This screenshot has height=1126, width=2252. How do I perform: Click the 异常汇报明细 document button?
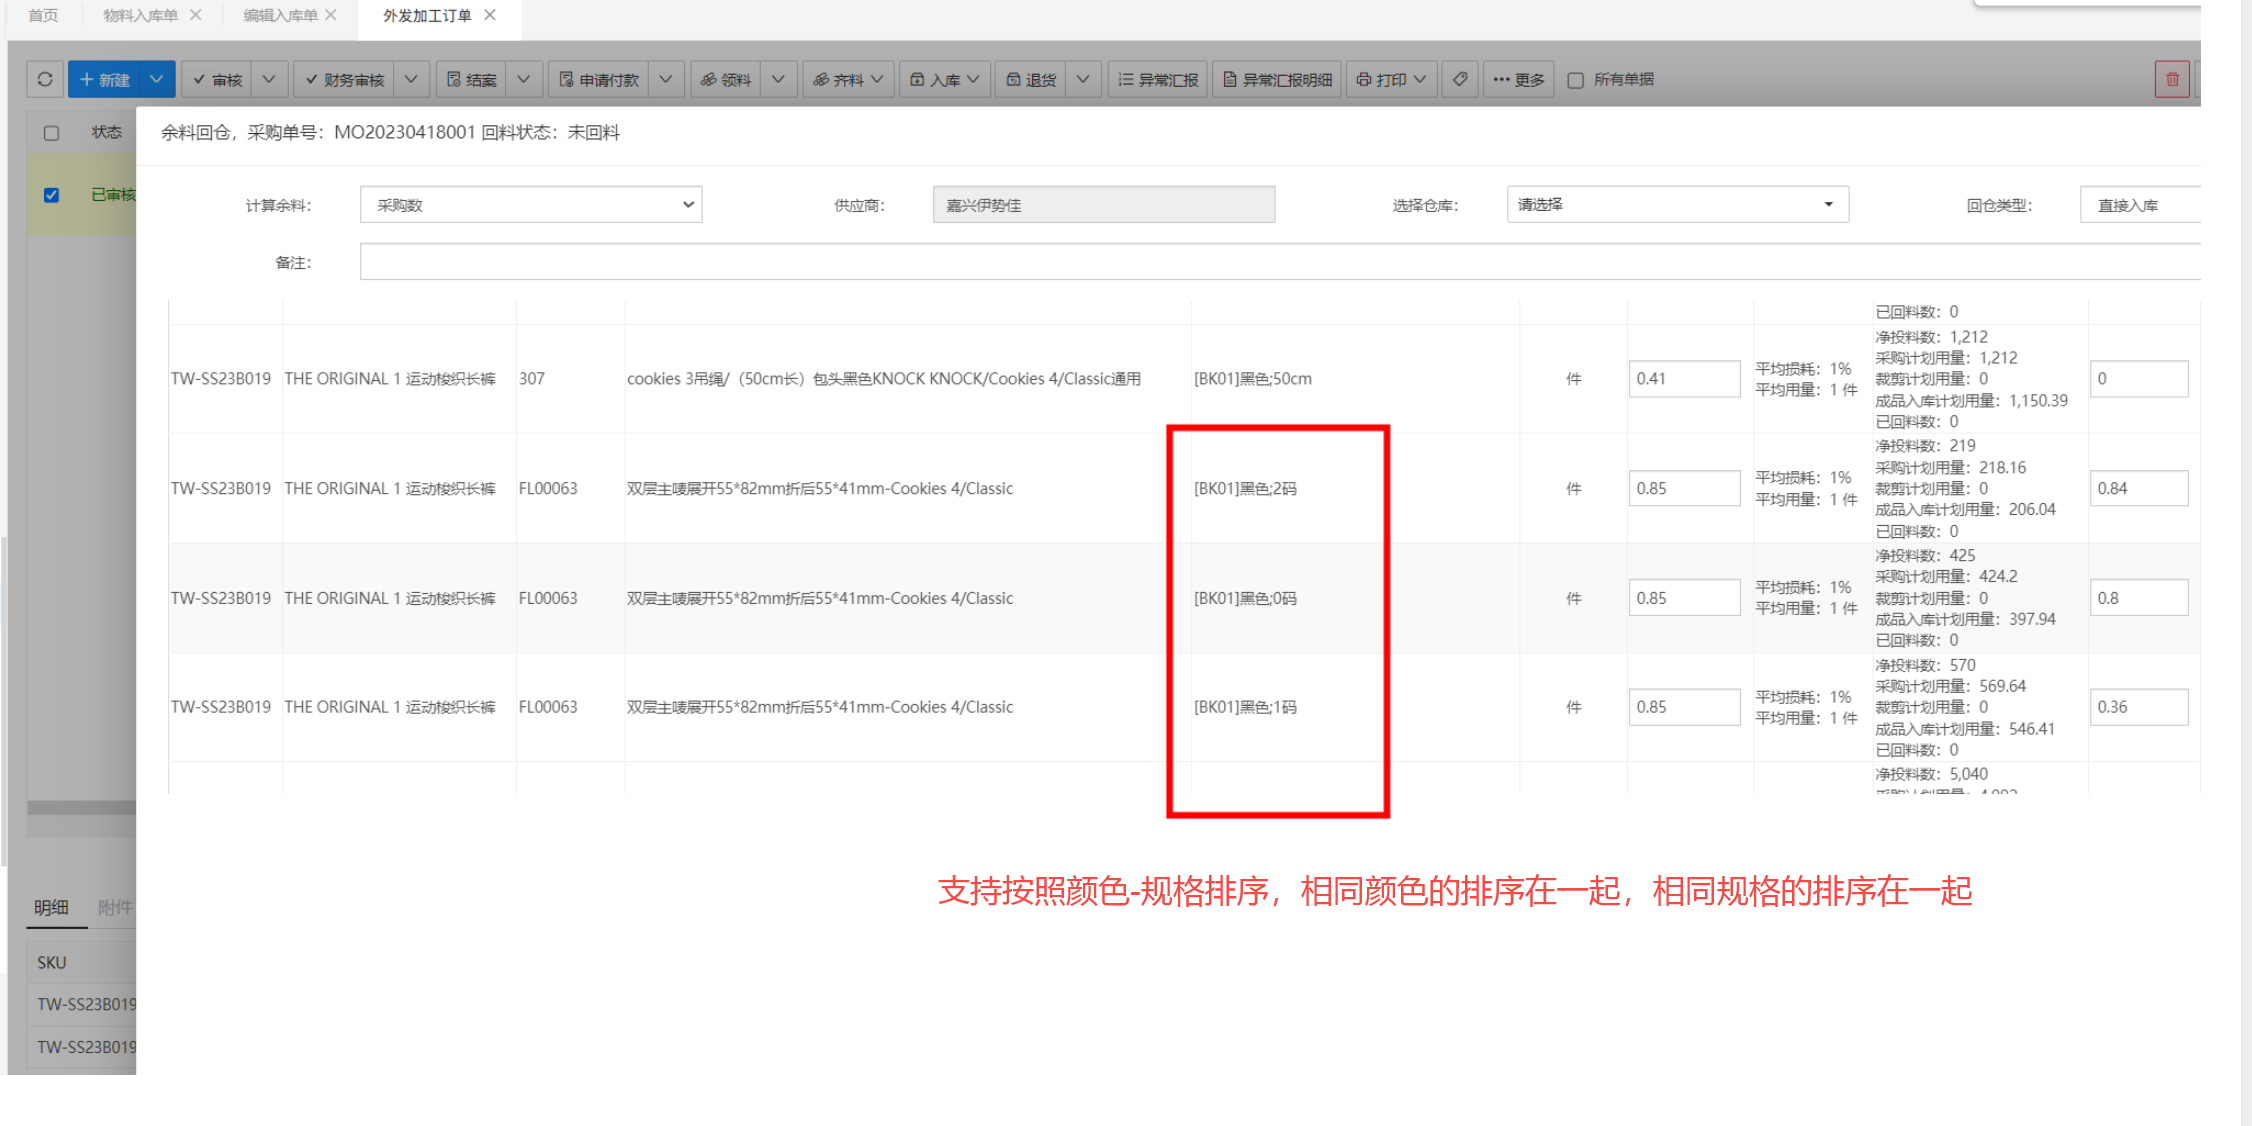1277,79
